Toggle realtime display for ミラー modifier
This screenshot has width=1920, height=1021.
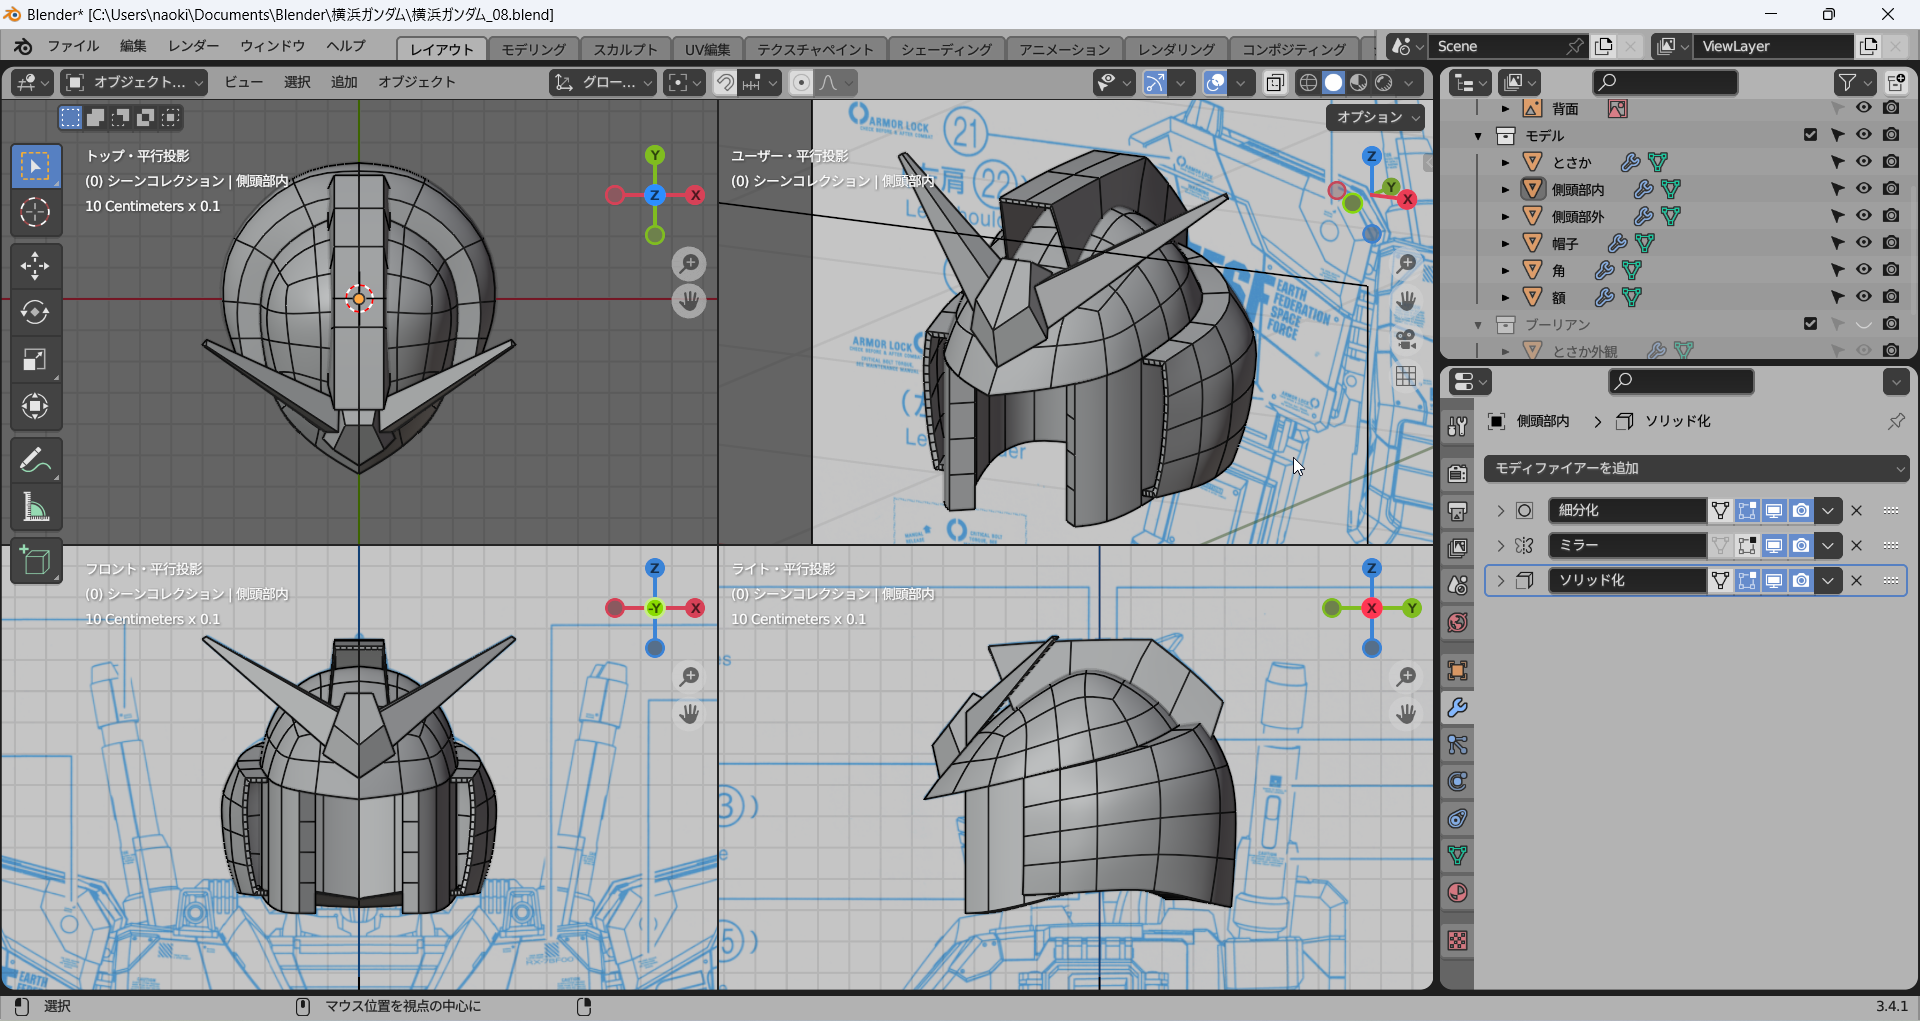coord(1773,546)
